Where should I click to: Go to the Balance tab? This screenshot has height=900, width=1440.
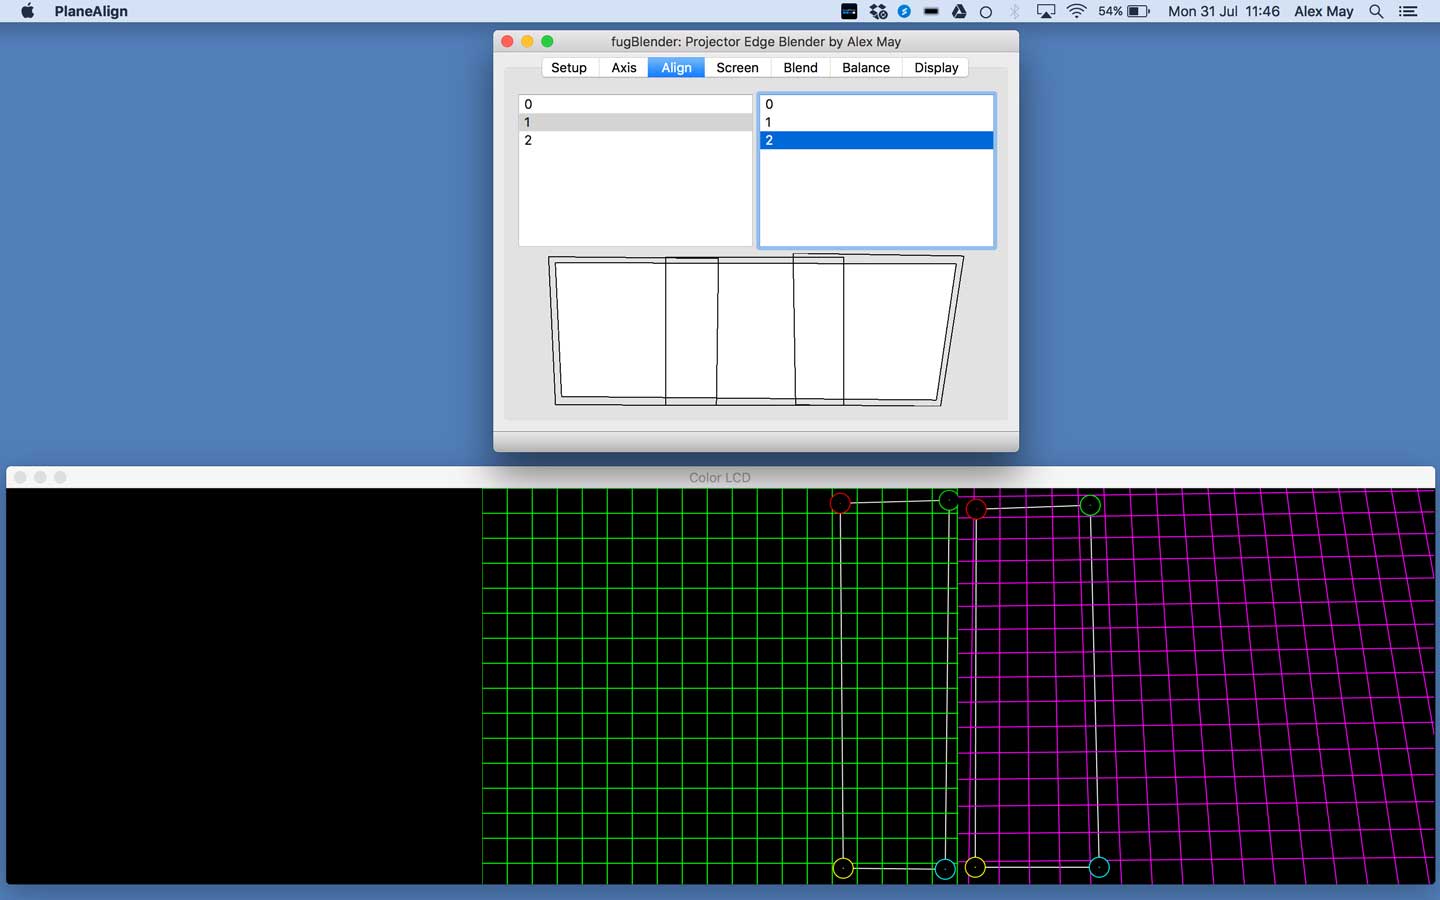[865, 68]
